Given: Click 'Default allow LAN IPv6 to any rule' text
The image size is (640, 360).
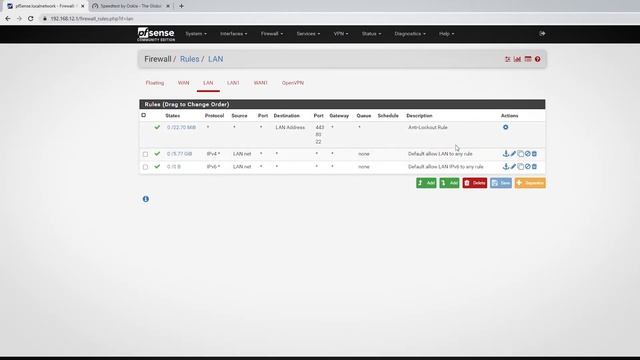Looking at the screenshot, I should click(446, 167).
